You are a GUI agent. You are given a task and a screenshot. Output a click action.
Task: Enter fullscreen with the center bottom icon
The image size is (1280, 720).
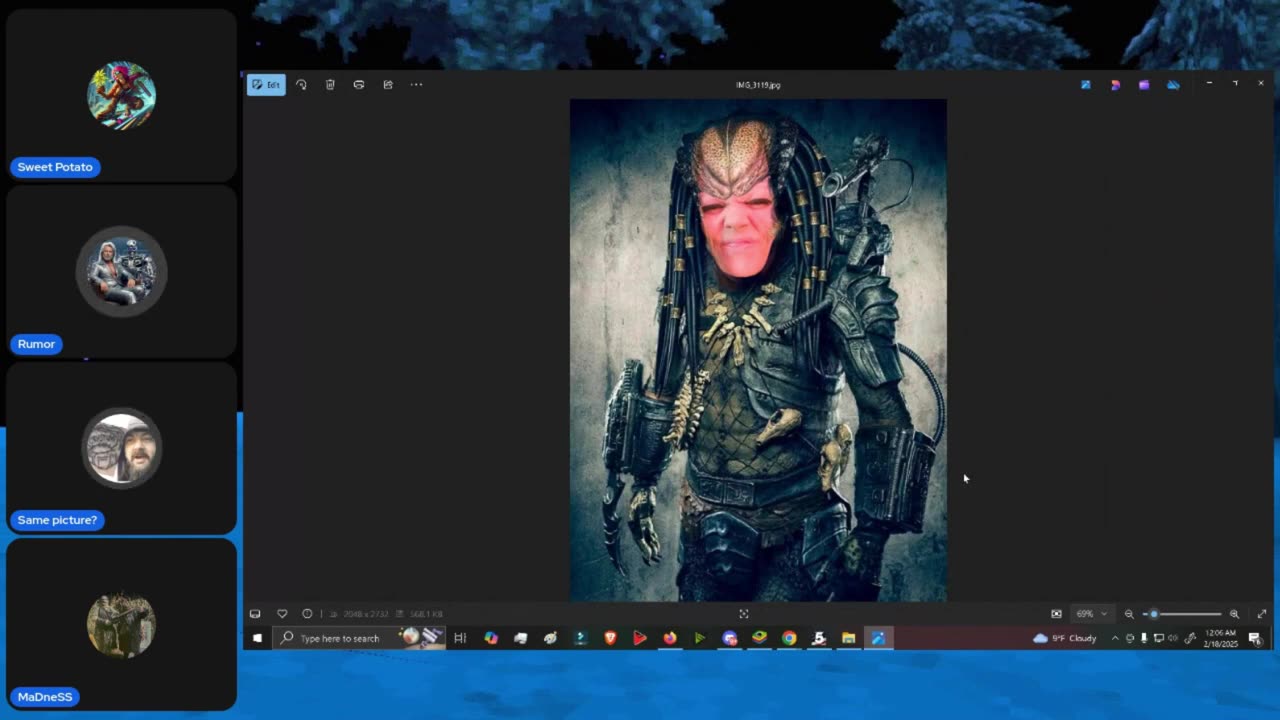pyautogui.click(x=744, y=614)
